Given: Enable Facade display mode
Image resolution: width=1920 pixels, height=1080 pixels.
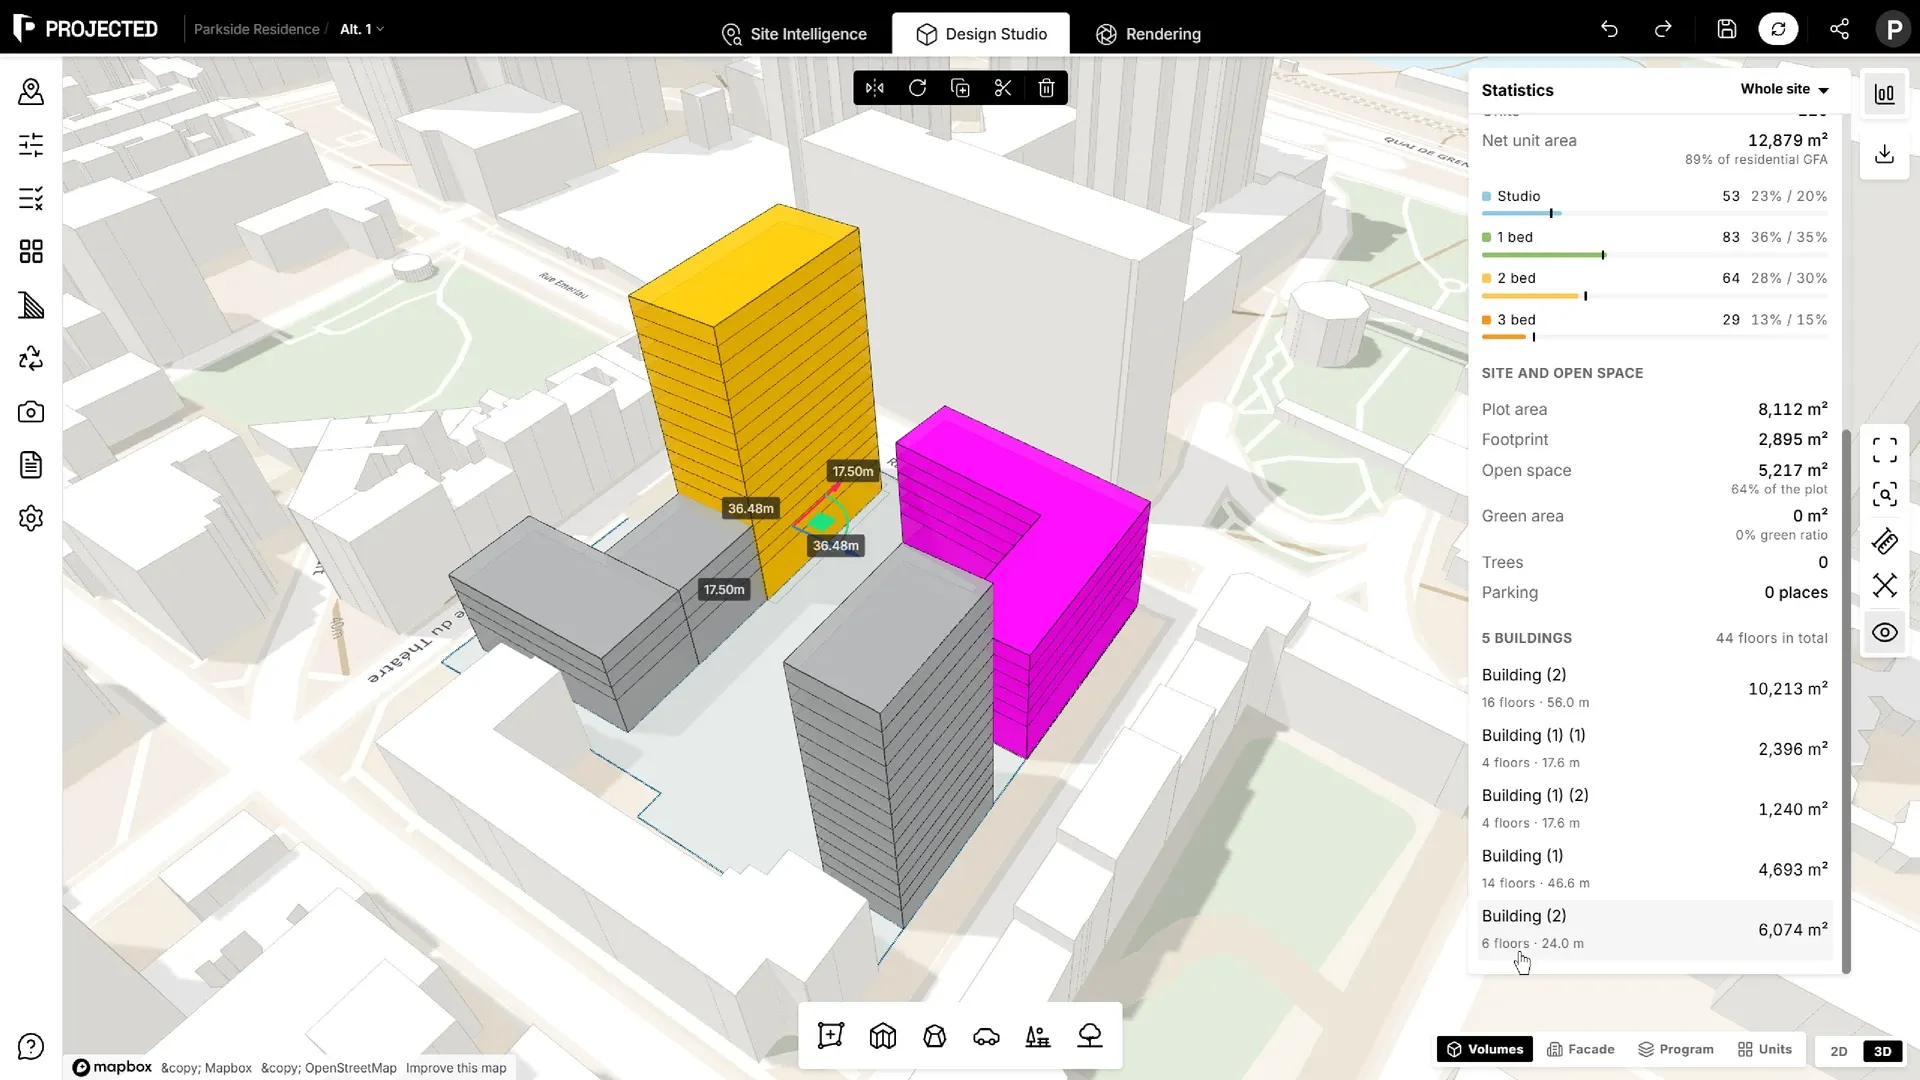Looking at the screenshot, I should tap(1581, 1049).
